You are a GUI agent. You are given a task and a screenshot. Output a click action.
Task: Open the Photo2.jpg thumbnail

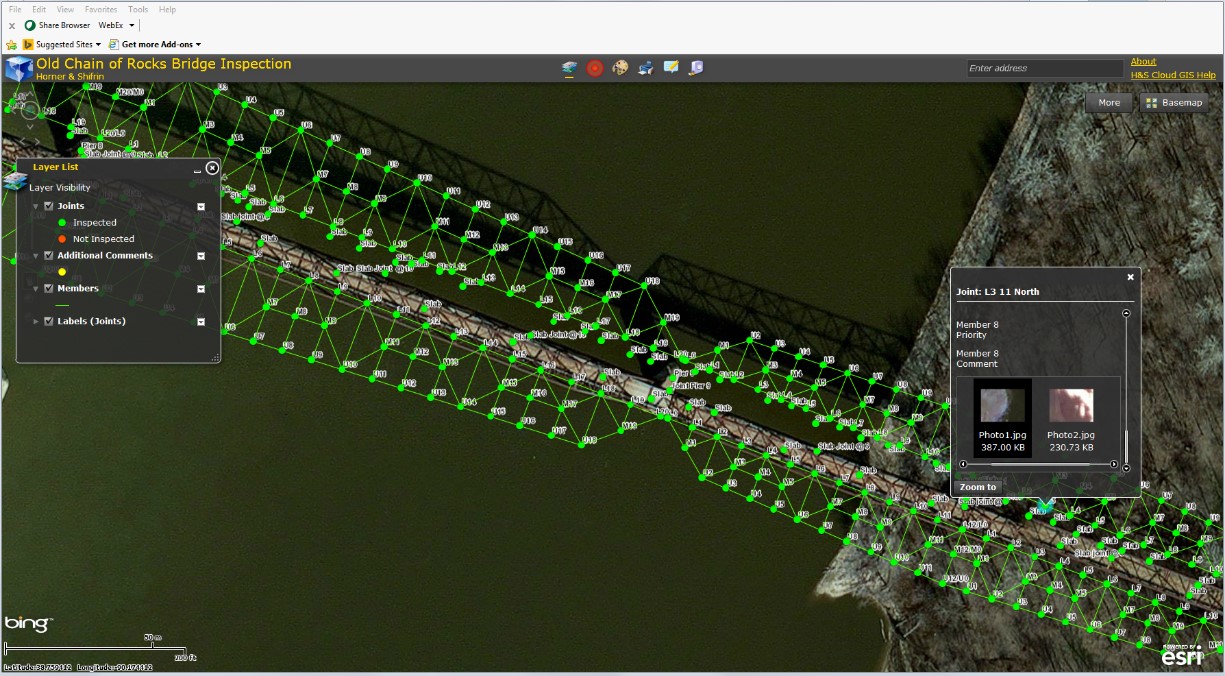tap(1071, 406)
